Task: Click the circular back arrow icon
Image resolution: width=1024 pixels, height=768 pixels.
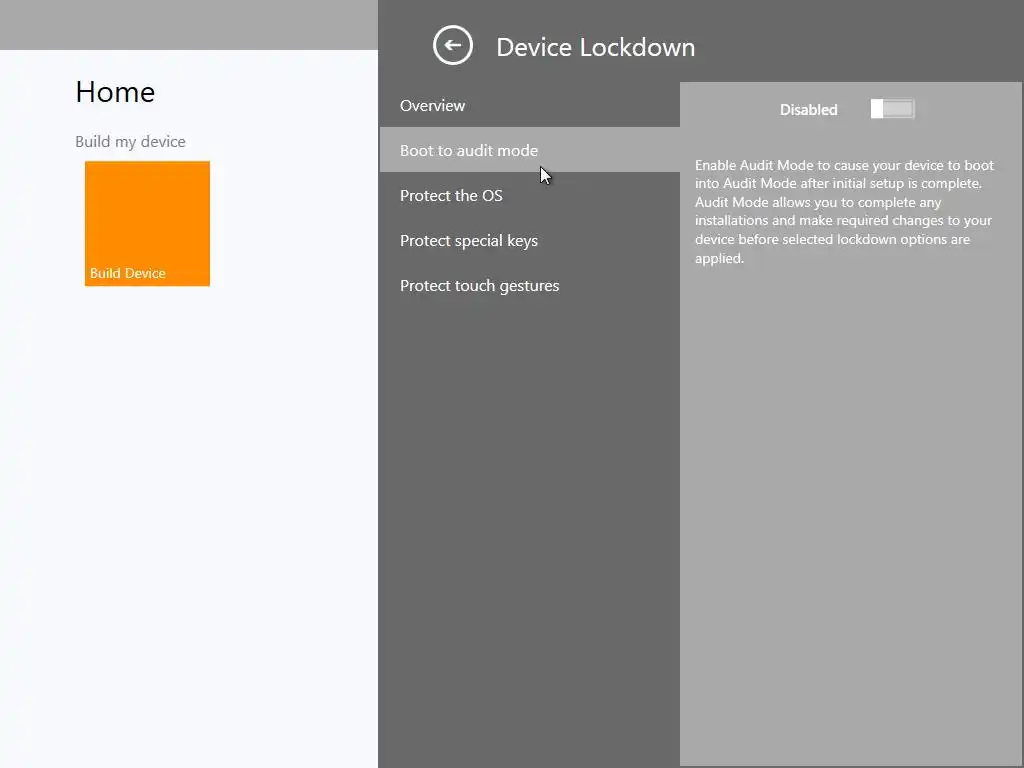Action: pos(452,46)
